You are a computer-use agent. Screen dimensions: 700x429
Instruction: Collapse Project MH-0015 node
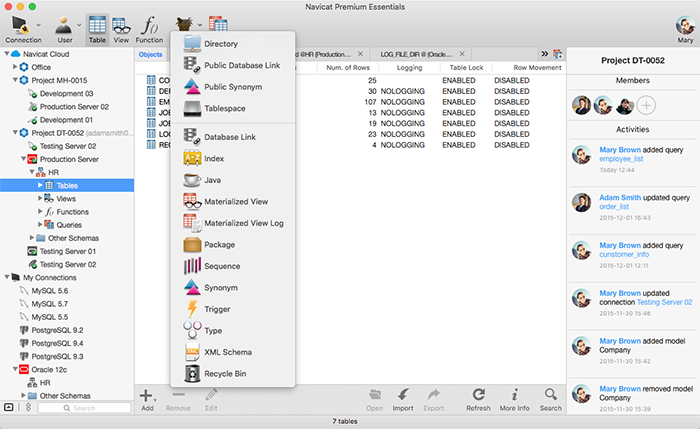(x=15, y=80)
